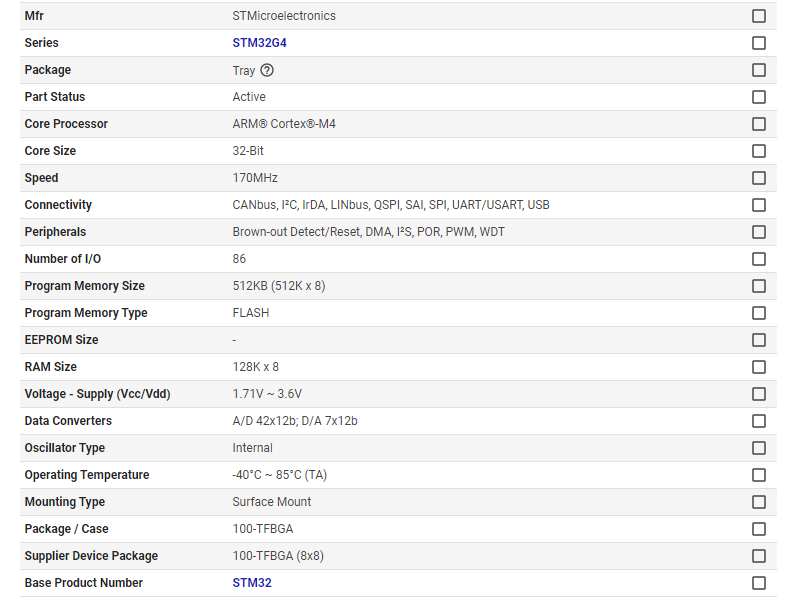Click the FLASH memory type value

[x=250, y=313]
